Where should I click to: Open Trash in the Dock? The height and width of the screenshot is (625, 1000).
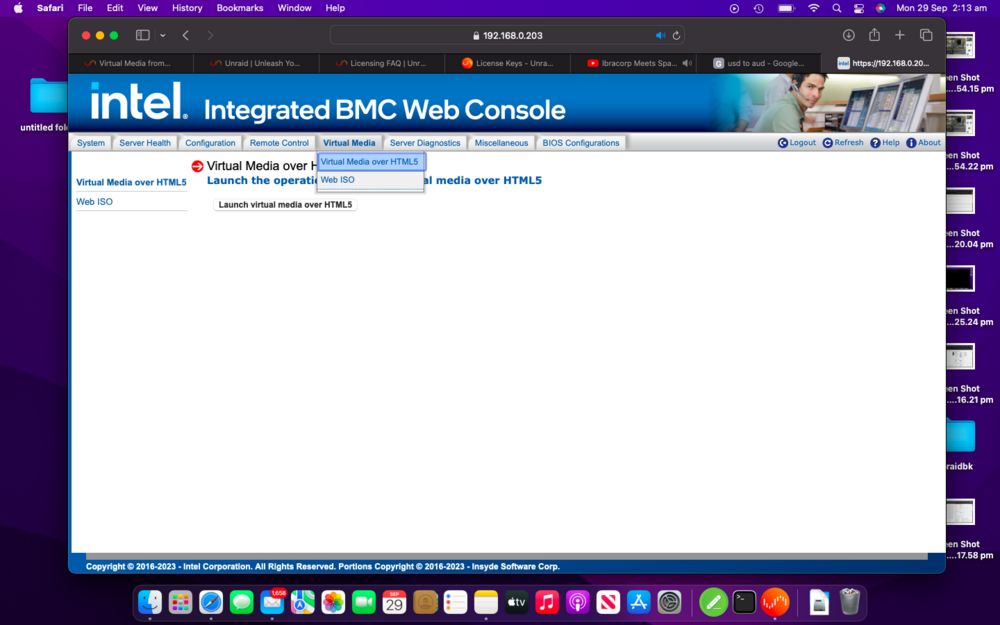[849, 602]
